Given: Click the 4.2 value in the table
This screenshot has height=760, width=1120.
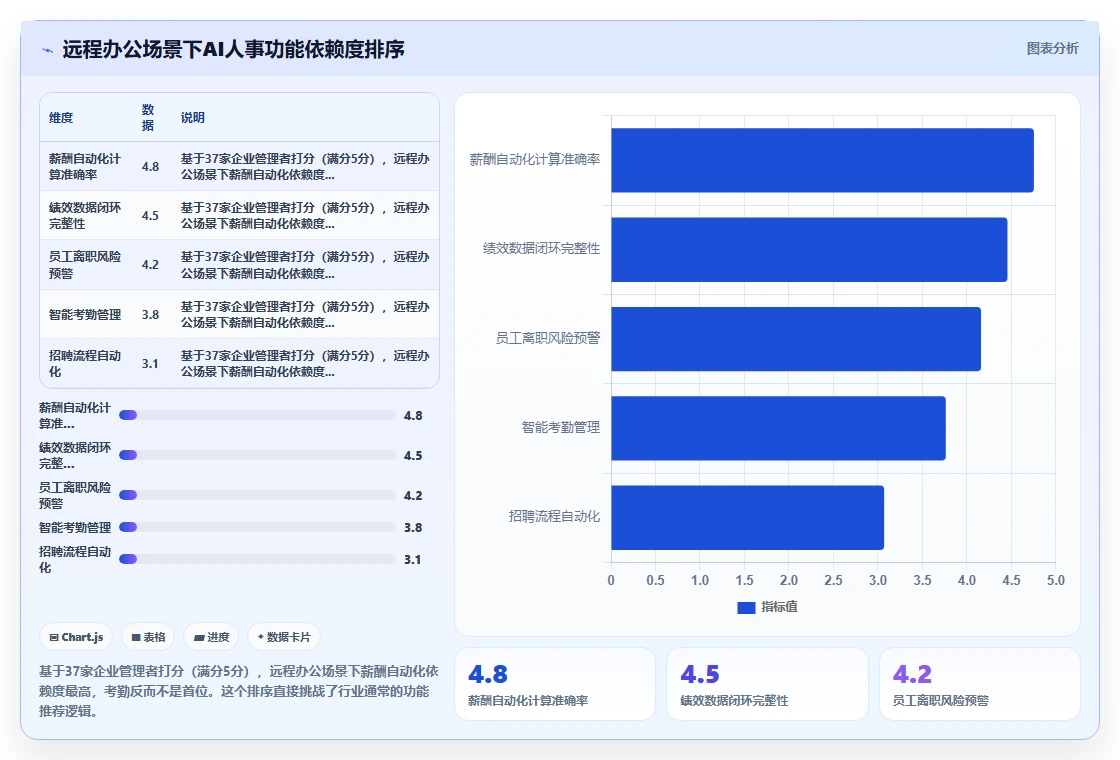Looking at the screenshot, I should point(150,264).
